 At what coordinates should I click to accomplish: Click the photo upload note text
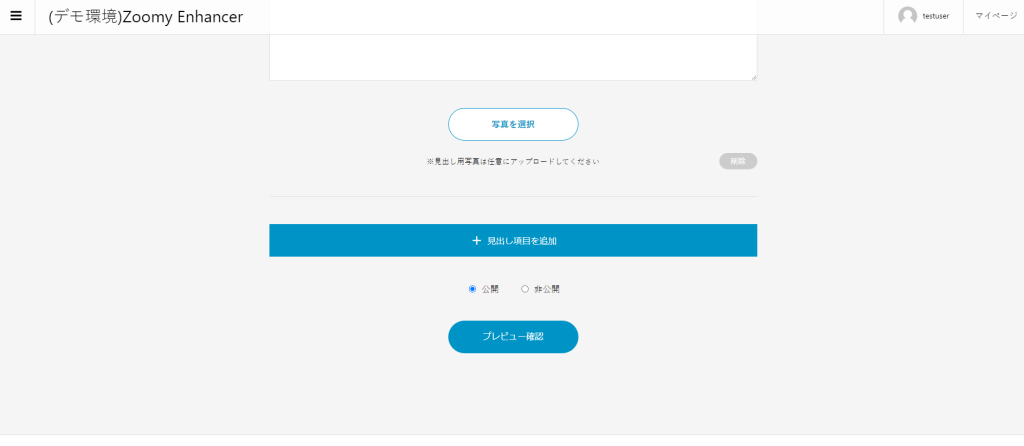(513, 161)
